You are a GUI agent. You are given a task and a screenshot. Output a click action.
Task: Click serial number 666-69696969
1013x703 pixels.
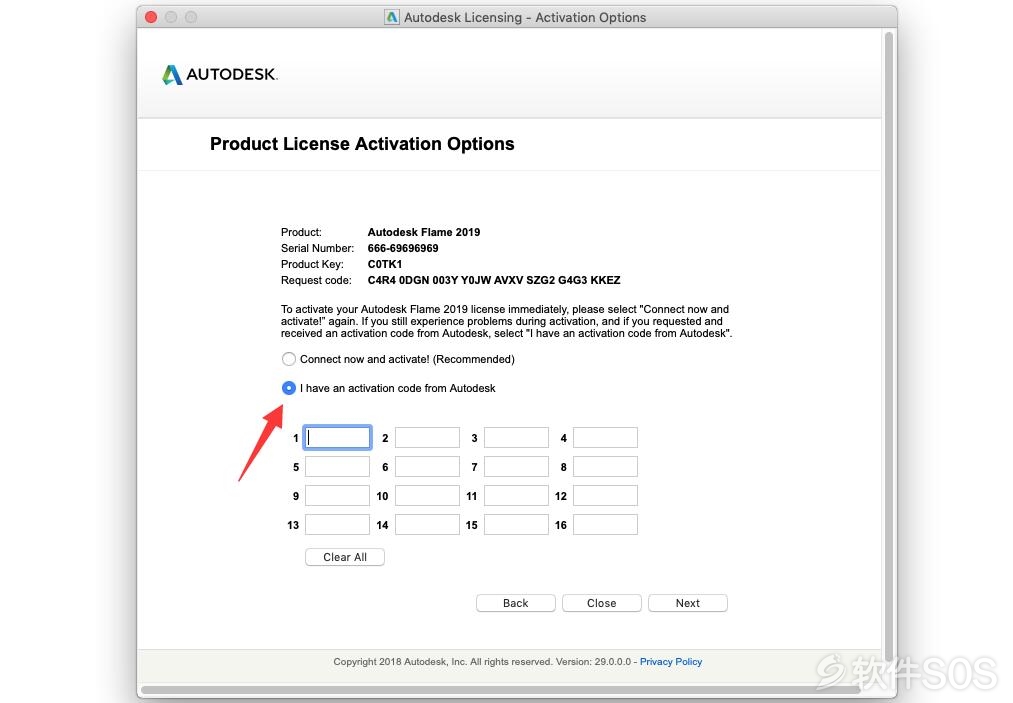pyautogui.click(x=402, y=248)
